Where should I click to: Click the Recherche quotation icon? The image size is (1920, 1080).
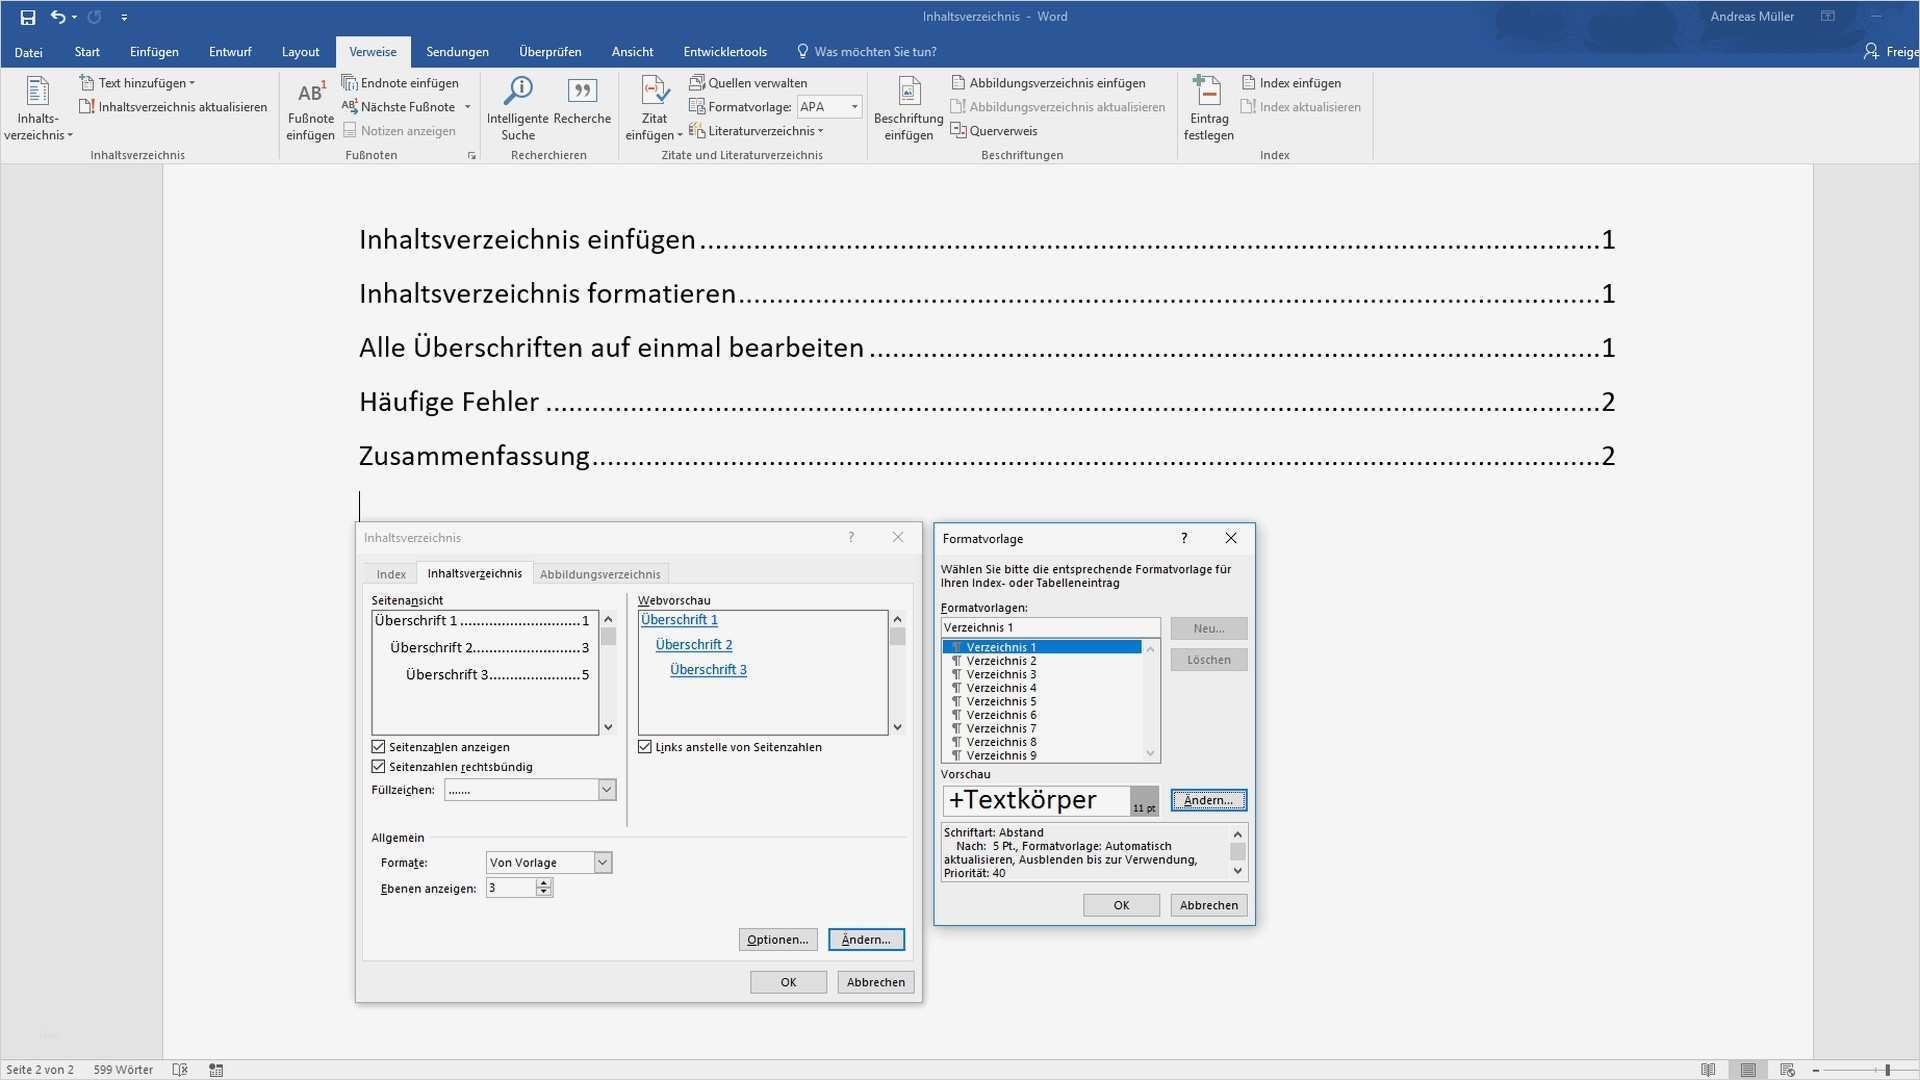582,92
